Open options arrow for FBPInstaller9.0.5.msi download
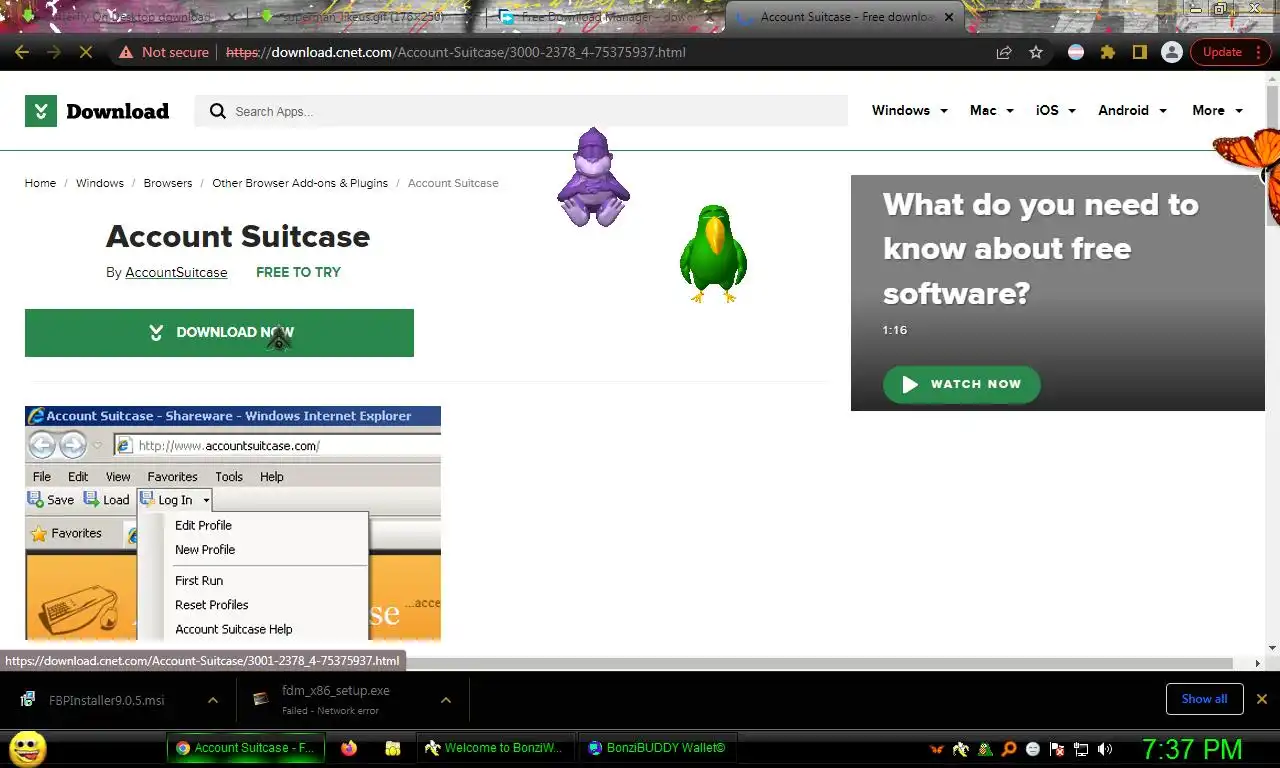The width and height of the screenshot is (1280, 768). (x=212, y=700)
